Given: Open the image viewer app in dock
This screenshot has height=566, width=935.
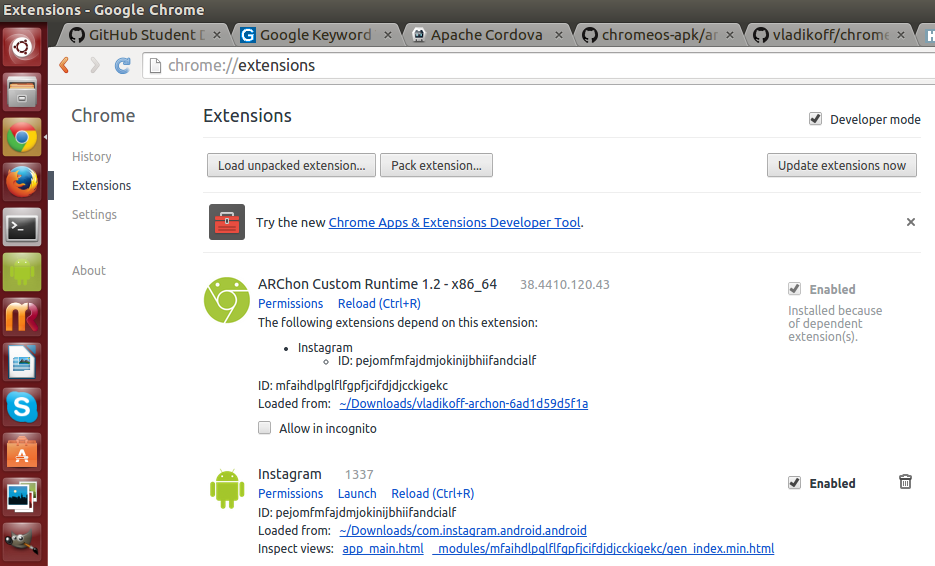Looking at the screenshot, I should (22, 497).
